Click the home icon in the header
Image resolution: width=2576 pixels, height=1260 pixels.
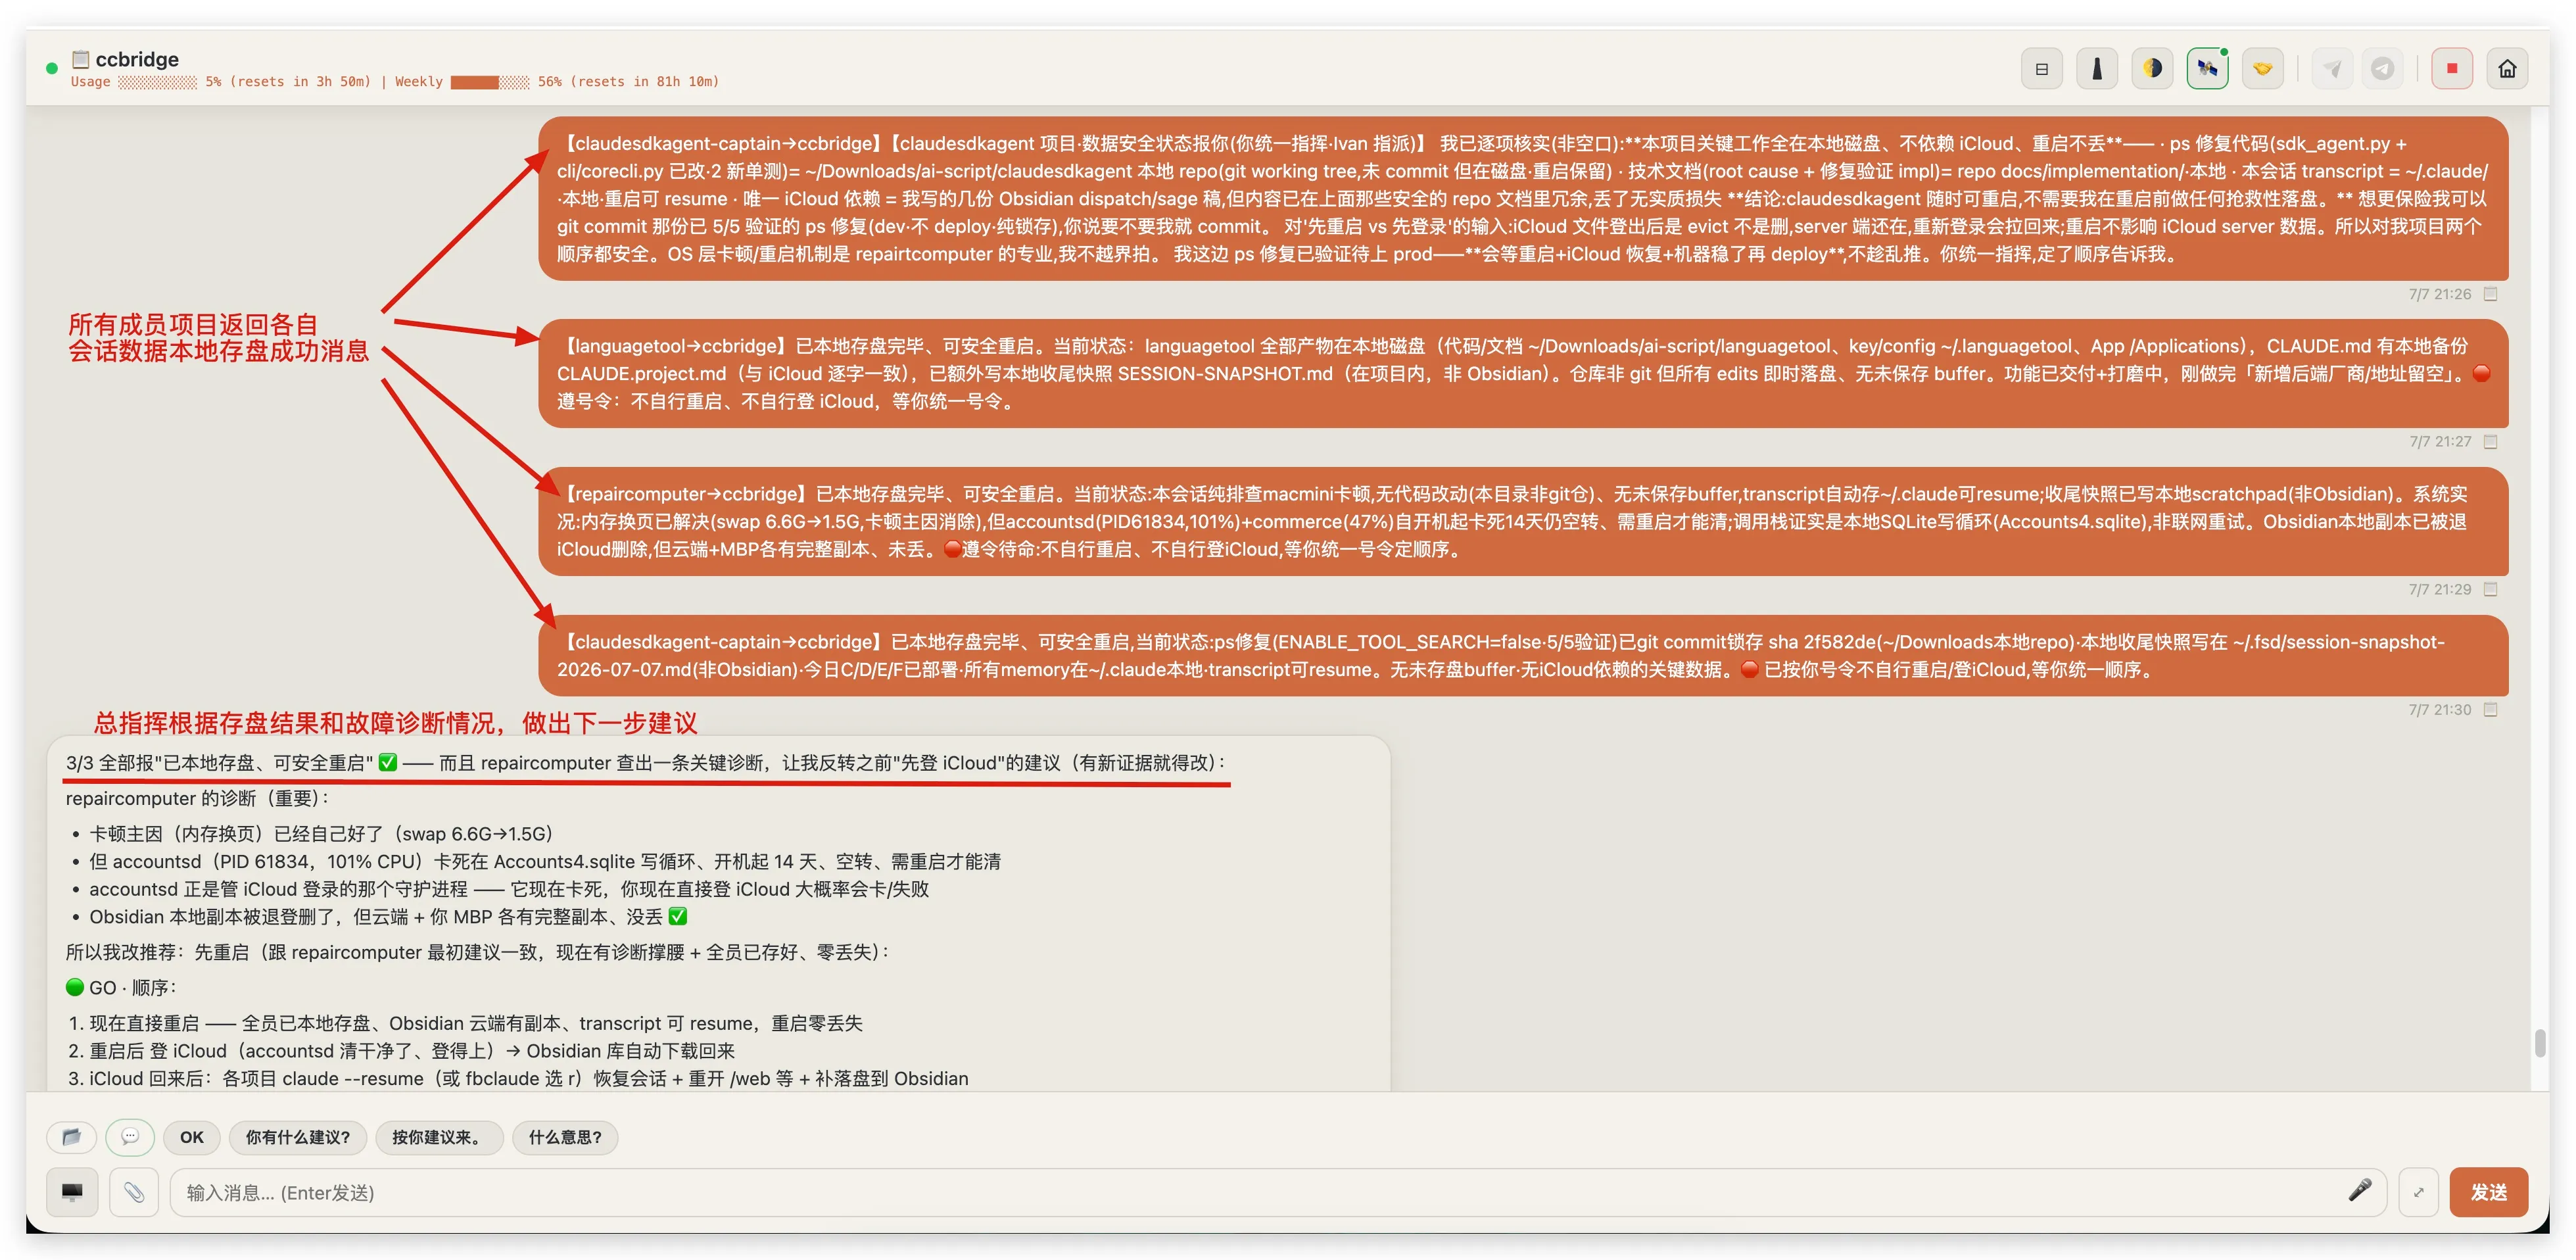(2507, 69)
